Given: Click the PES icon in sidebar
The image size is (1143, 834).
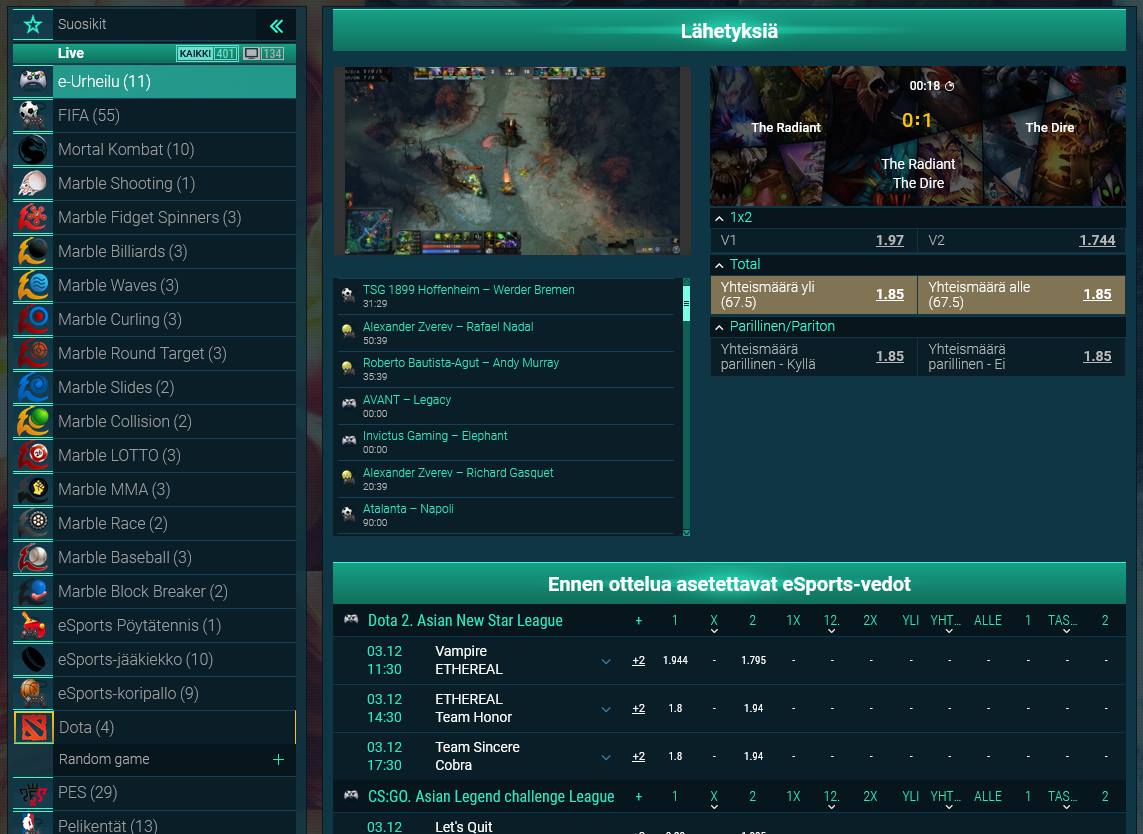Looking at the screenshot, I should [x=33, y=792].
